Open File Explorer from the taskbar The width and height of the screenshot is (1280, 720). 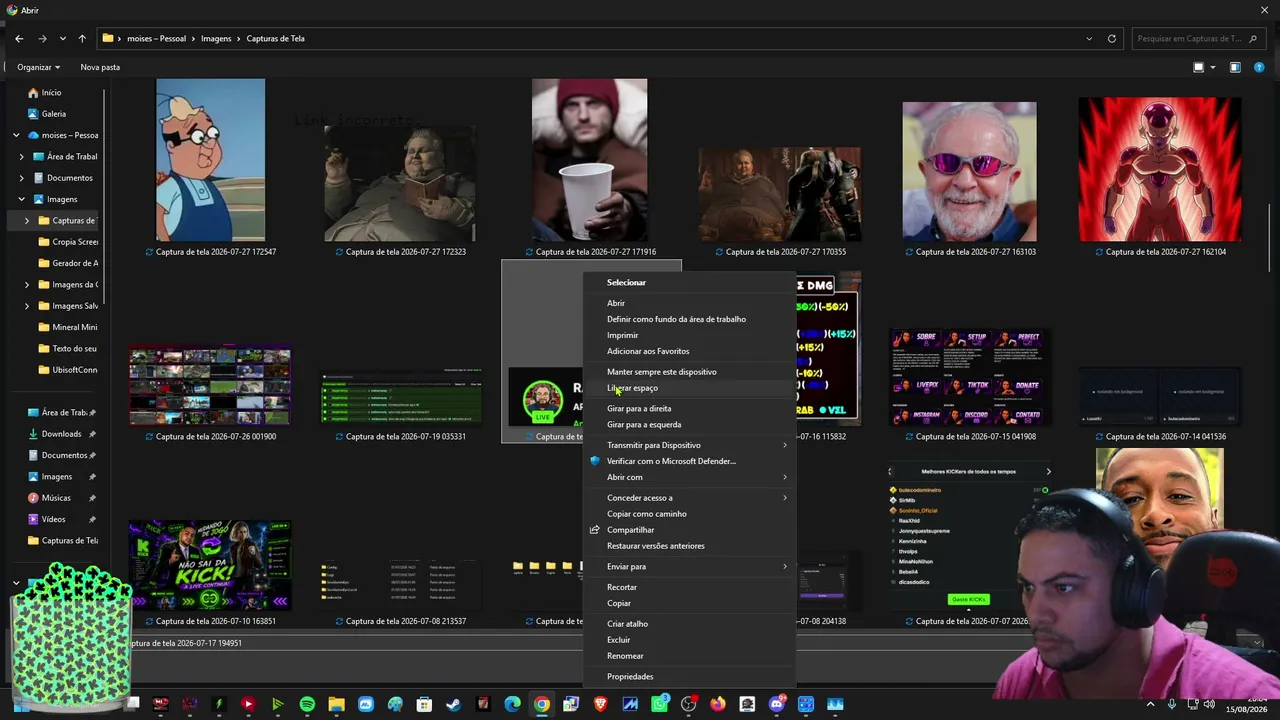coord(336,704)
